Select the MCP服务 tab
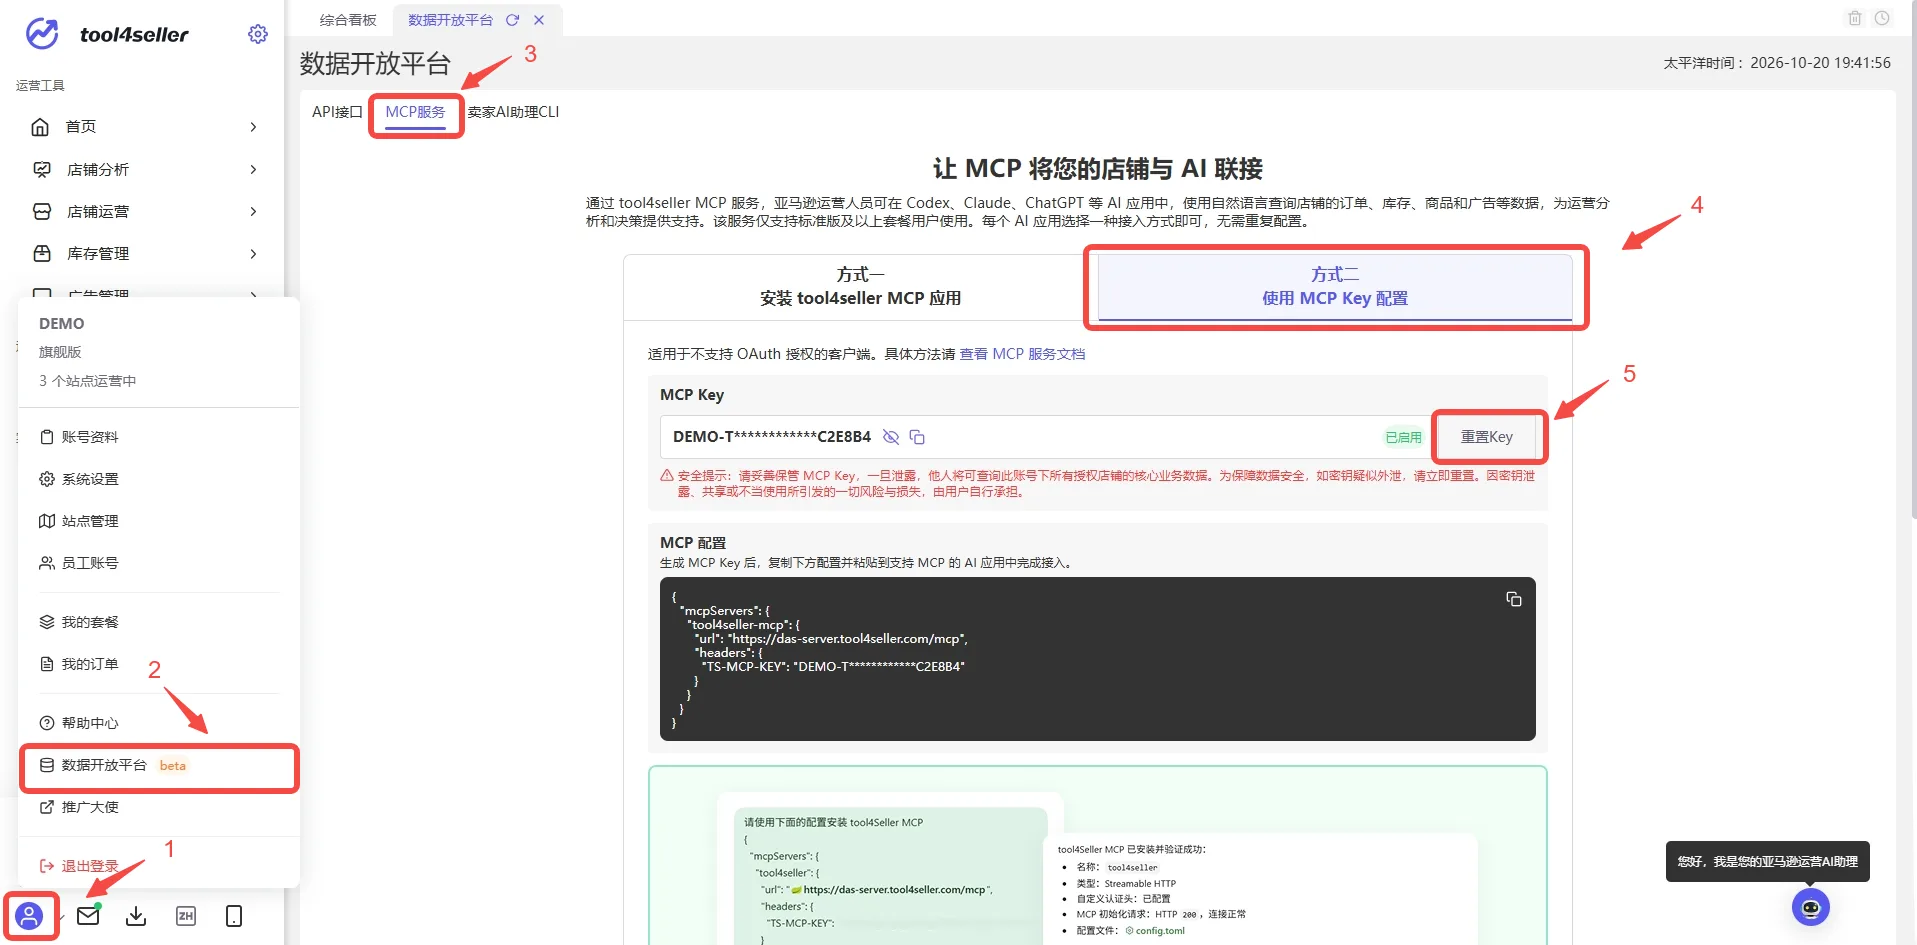Image resolution: width=1917 pixels, height=945 pixels. click(415, 112)
